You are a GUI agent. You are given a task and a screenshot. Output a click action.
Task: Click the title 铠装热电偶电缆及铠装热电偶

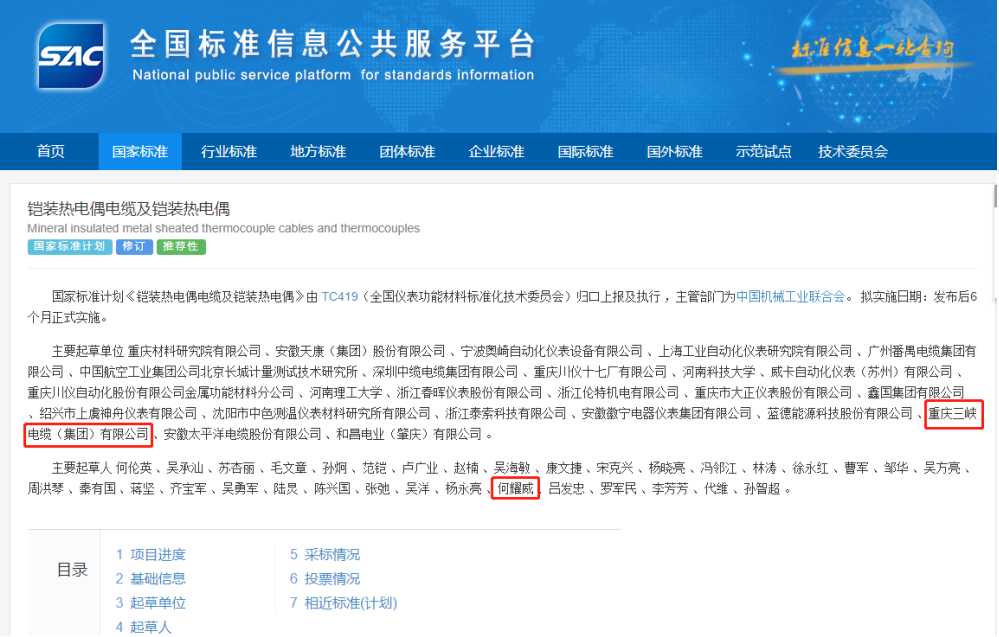[129, 209]
